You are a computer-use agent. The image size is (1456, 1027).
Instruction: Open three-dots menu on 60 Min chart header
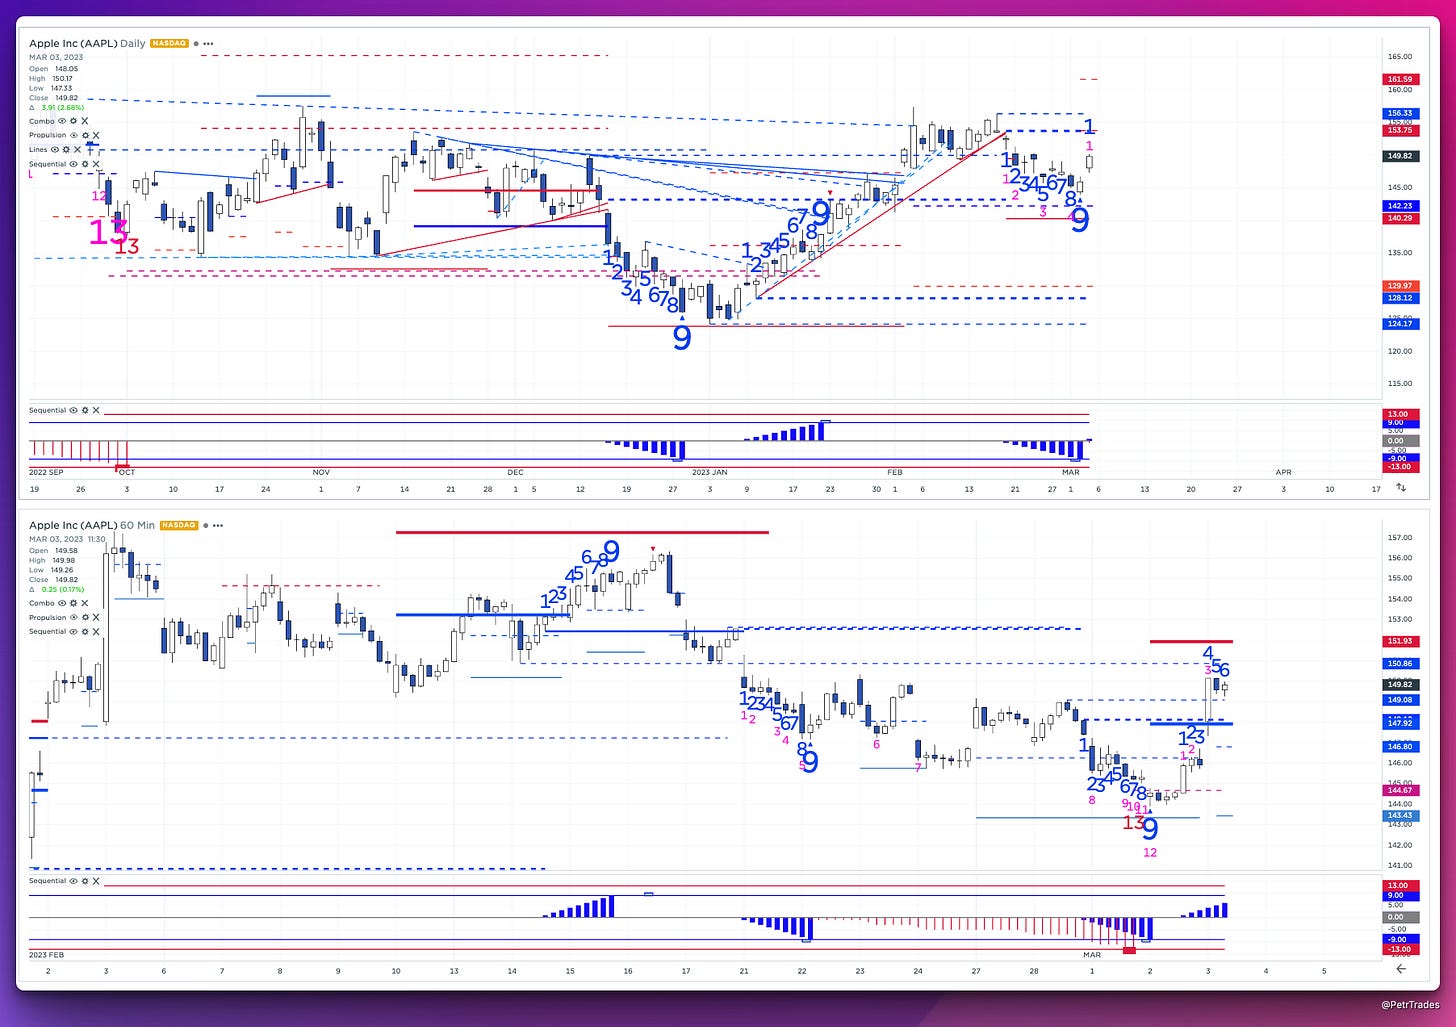tap(218, 525)
